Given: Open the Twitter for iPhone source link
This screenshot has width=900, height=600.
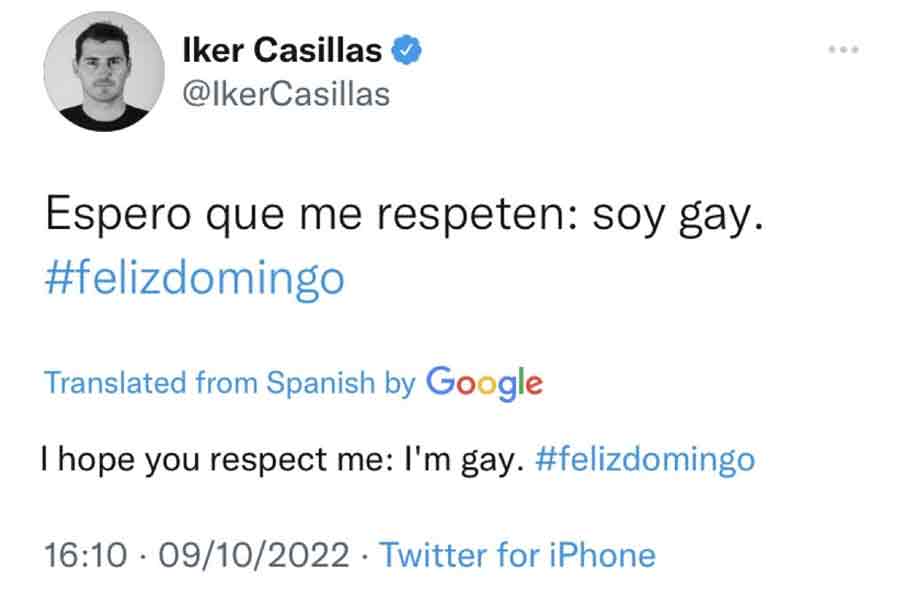Looking at the screenshot, I should pyautogui.click(x=517, y=555).
